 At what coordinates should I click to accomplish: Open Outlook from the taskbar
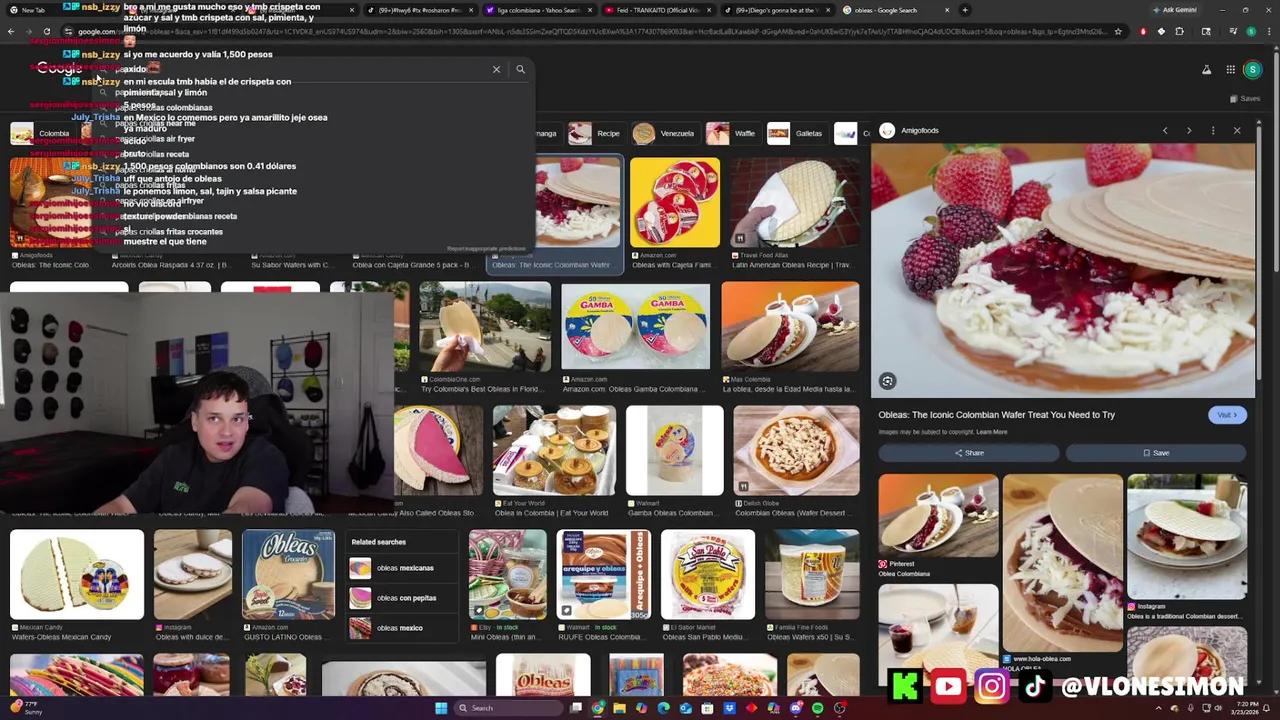pyautogui.click(x=685, y=708)
